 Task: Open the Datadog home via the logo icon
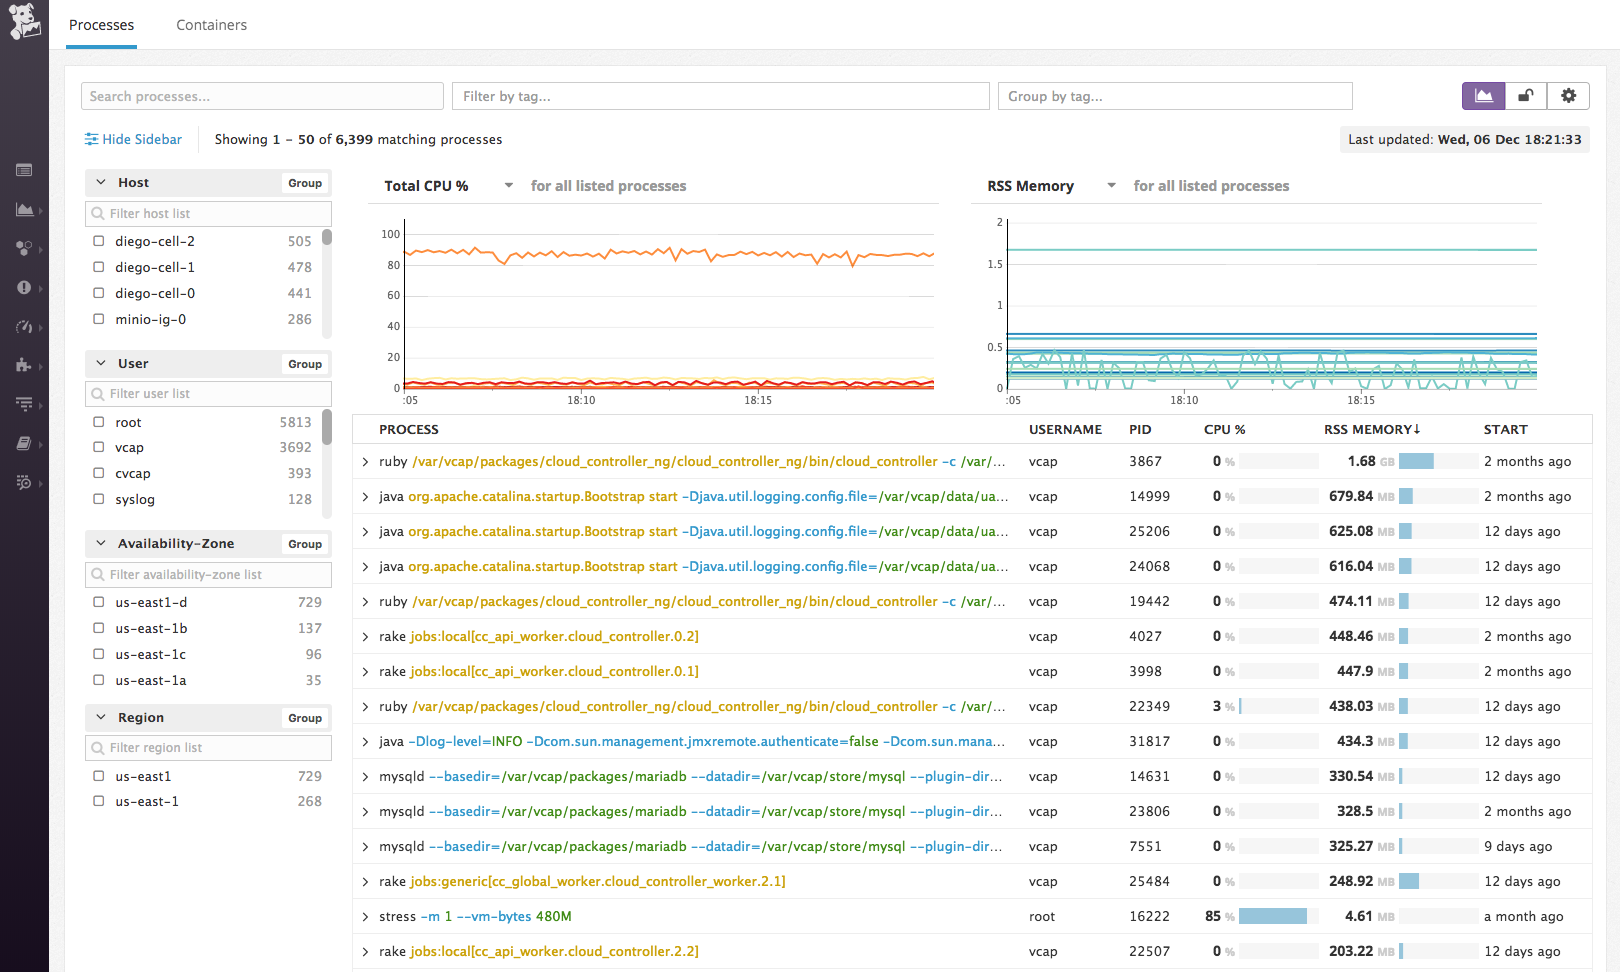[24, 22]
